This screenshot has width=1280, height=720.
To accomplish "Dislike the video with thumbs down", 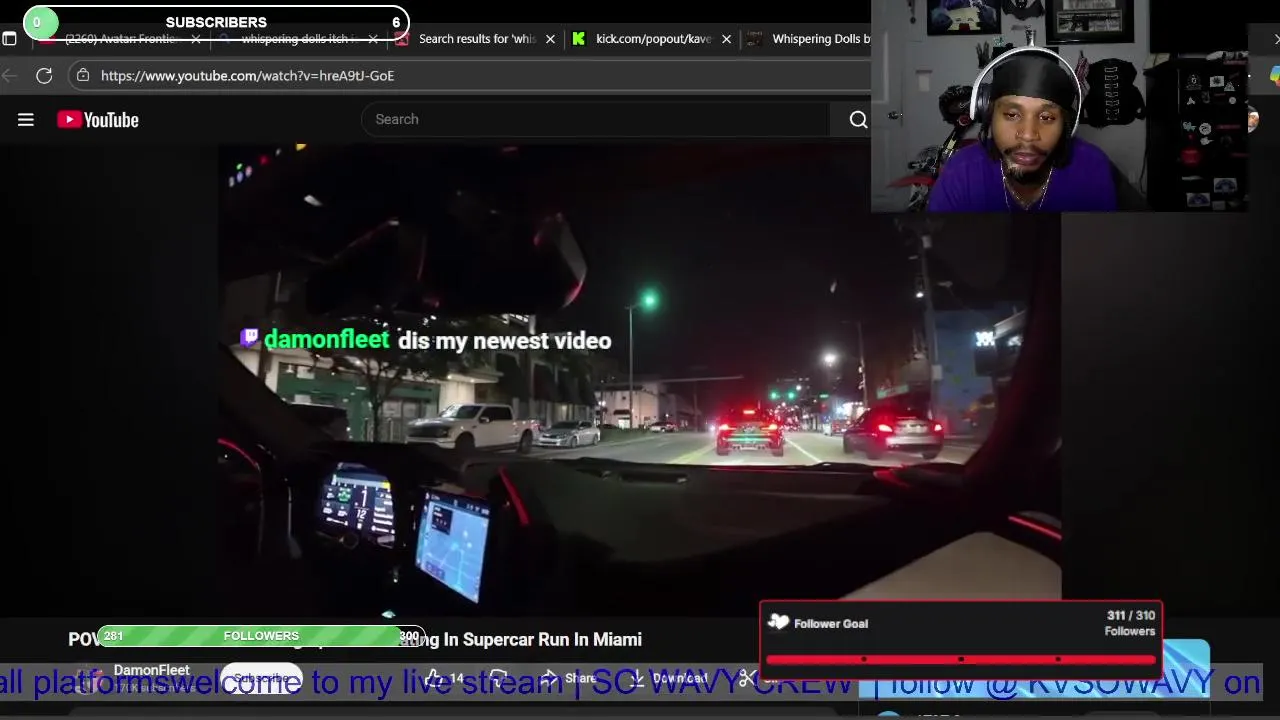I will point(499,678).
